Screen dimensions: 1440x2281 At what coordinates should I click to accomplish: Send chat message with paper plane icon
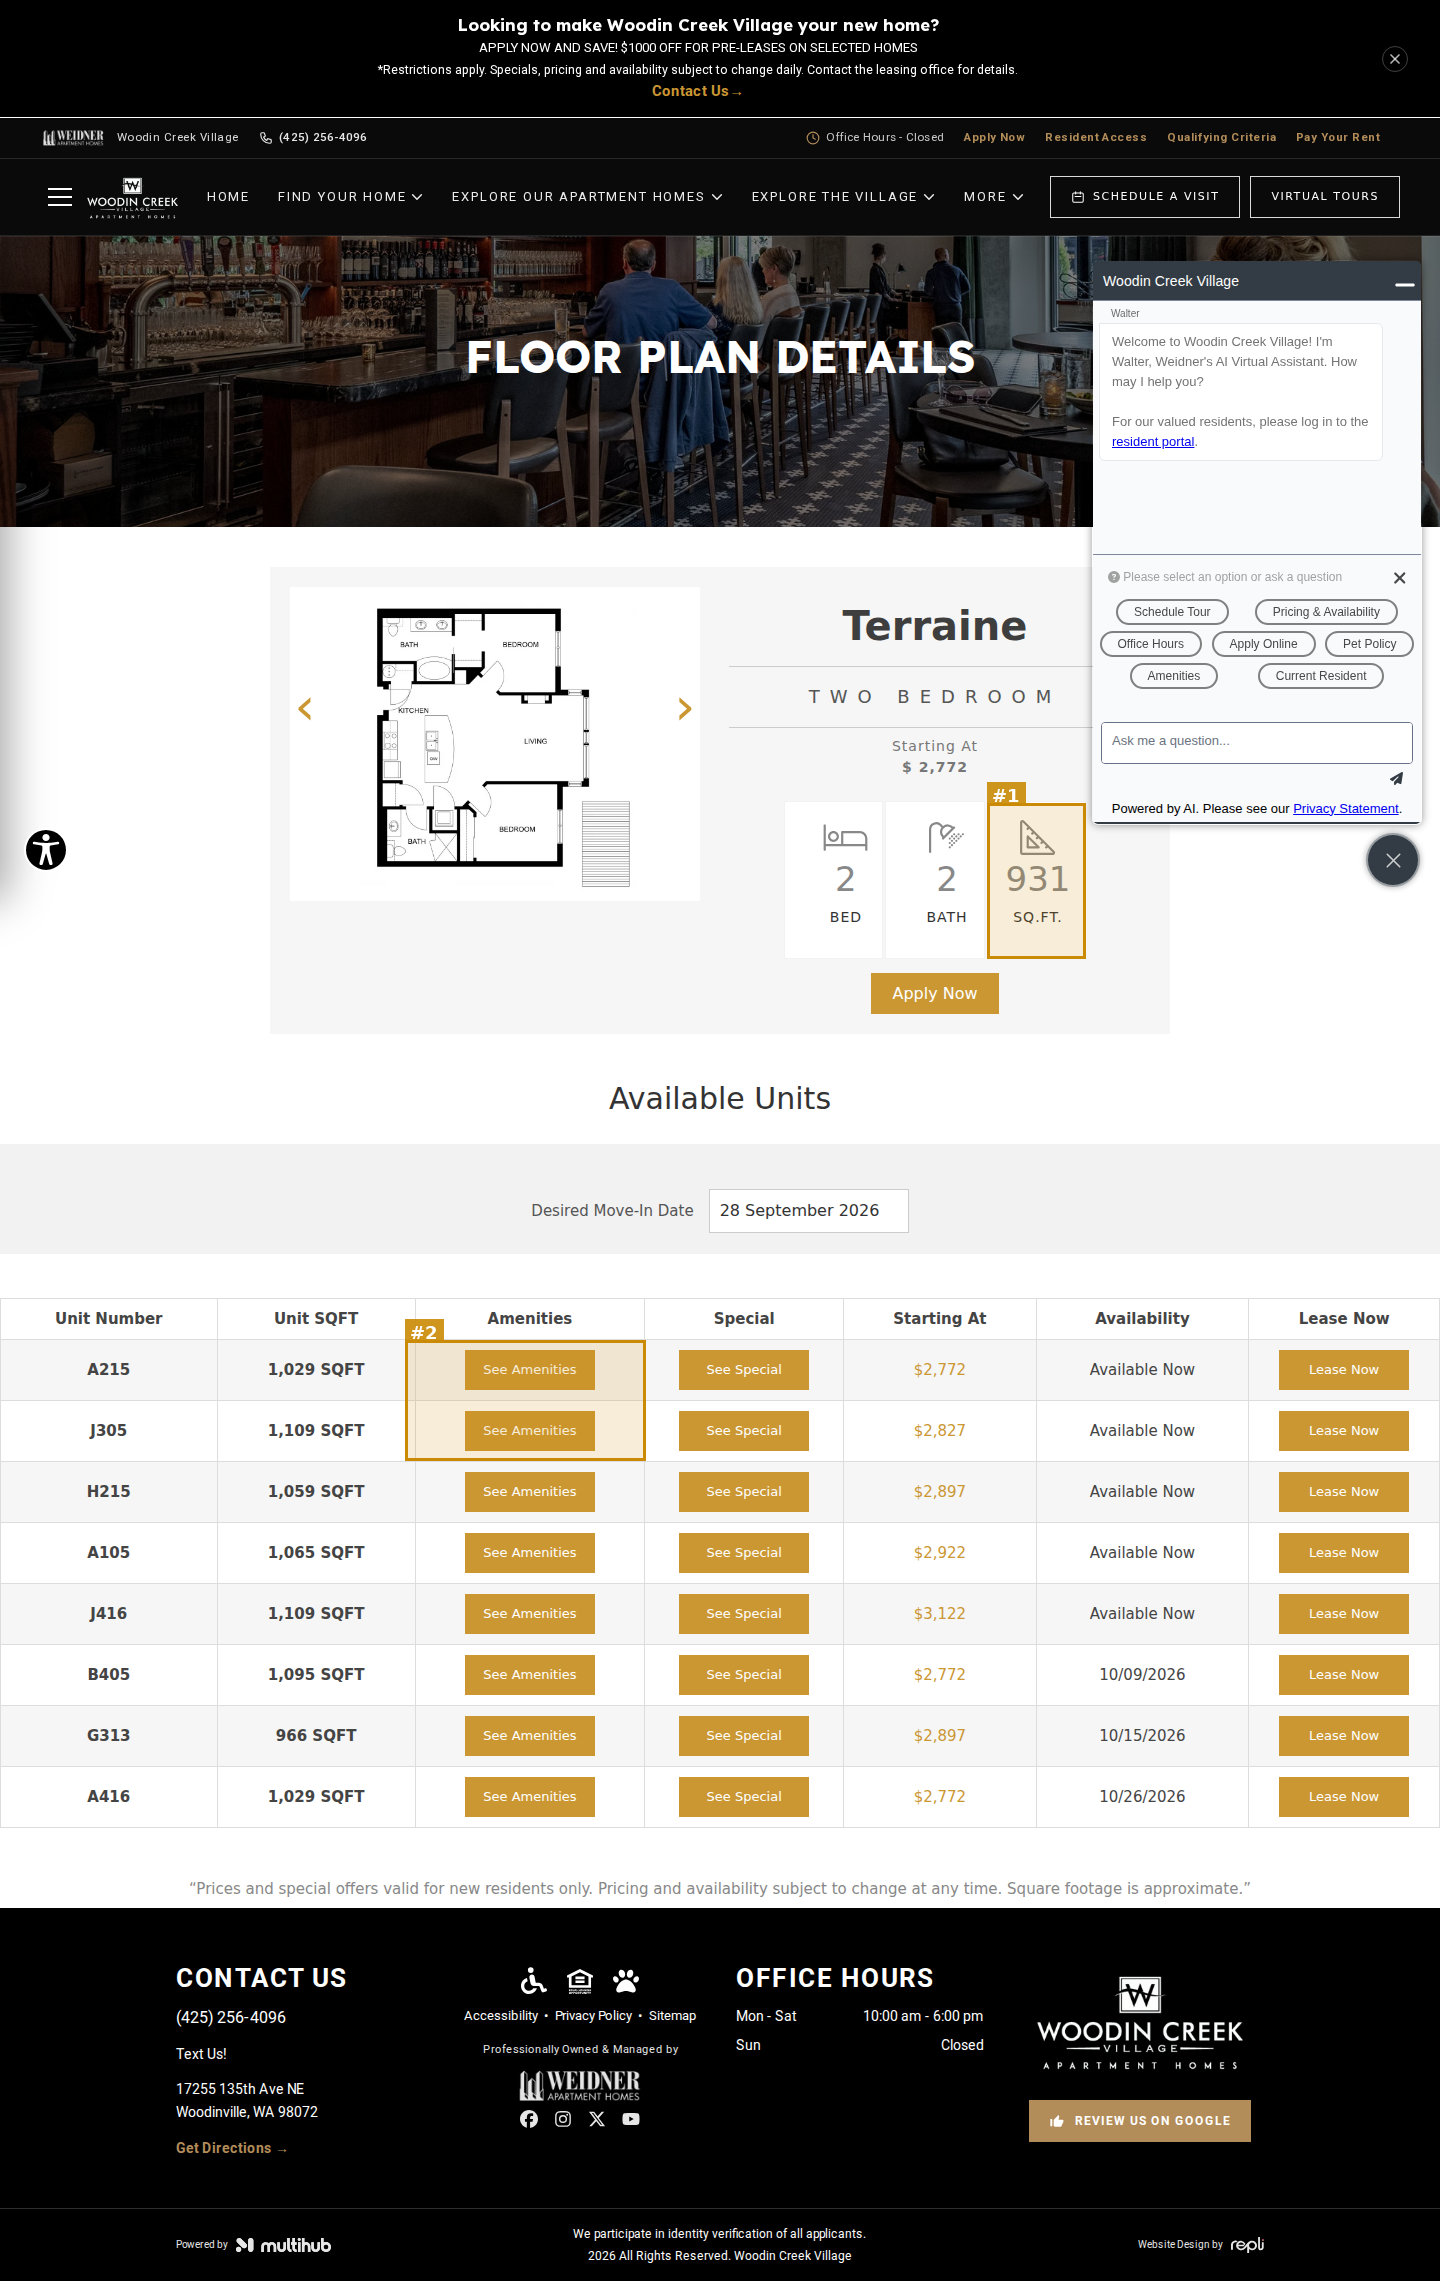click(1396, 779)
